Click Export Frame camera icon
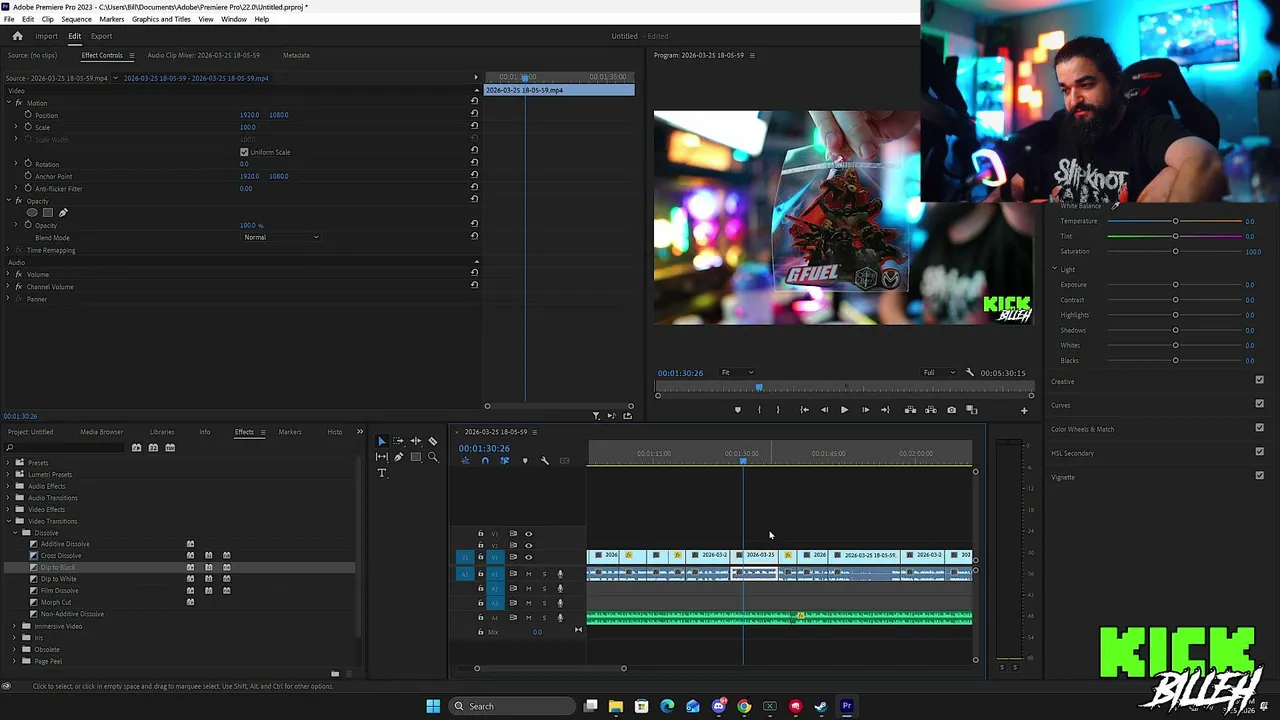The image size is (1280, 720). tap(951, 410)
